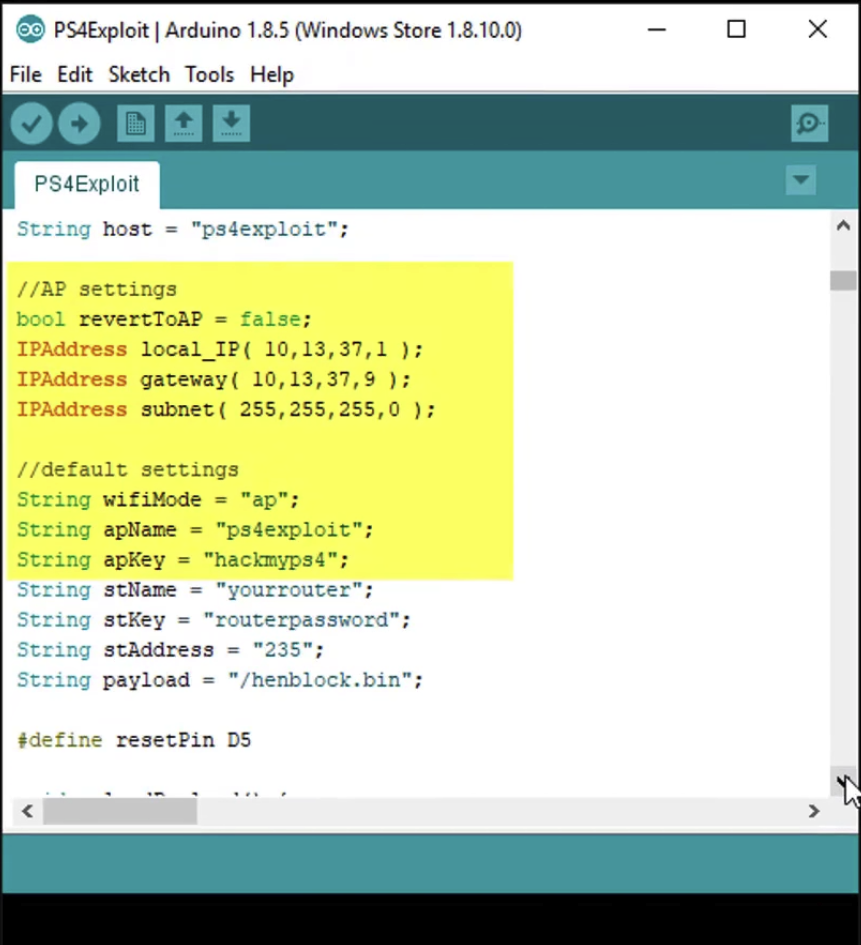This screenshot has width=861, height=945.
Task: Click the vertical scrollbar down arrow
Action: [x=843, y=780]
